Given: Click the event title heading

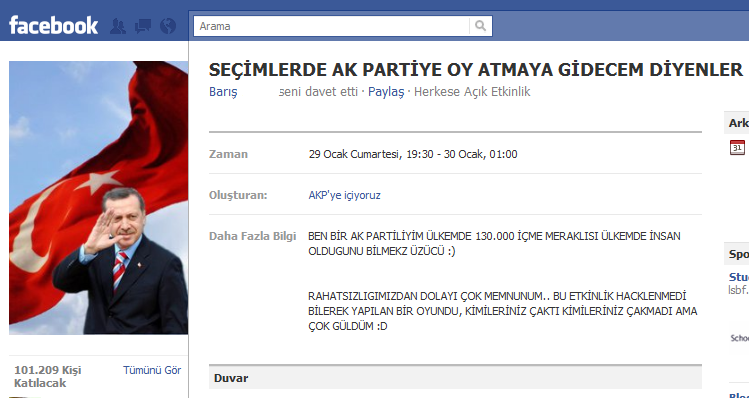Looking at the screenshot, I should click(x=476, y=70).
